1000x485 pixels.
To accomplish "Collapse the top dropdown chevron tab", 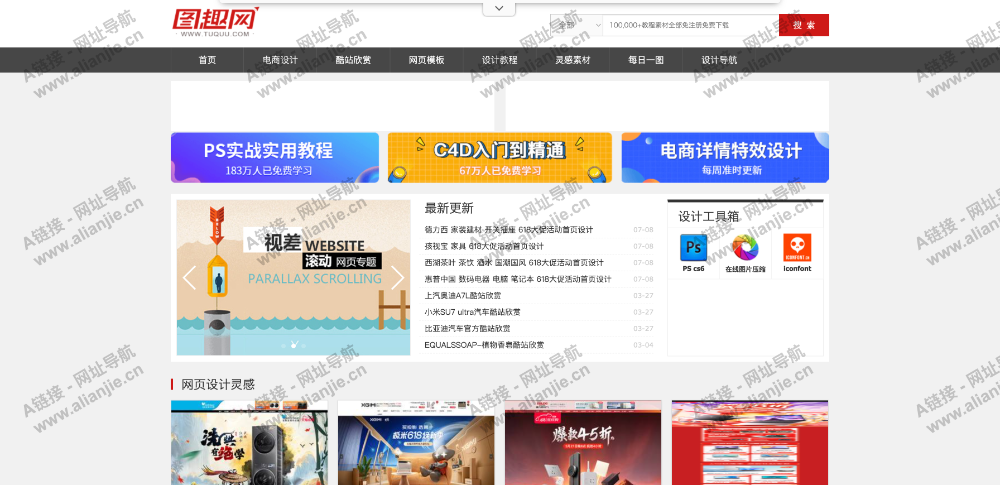I will pos(499,8).
